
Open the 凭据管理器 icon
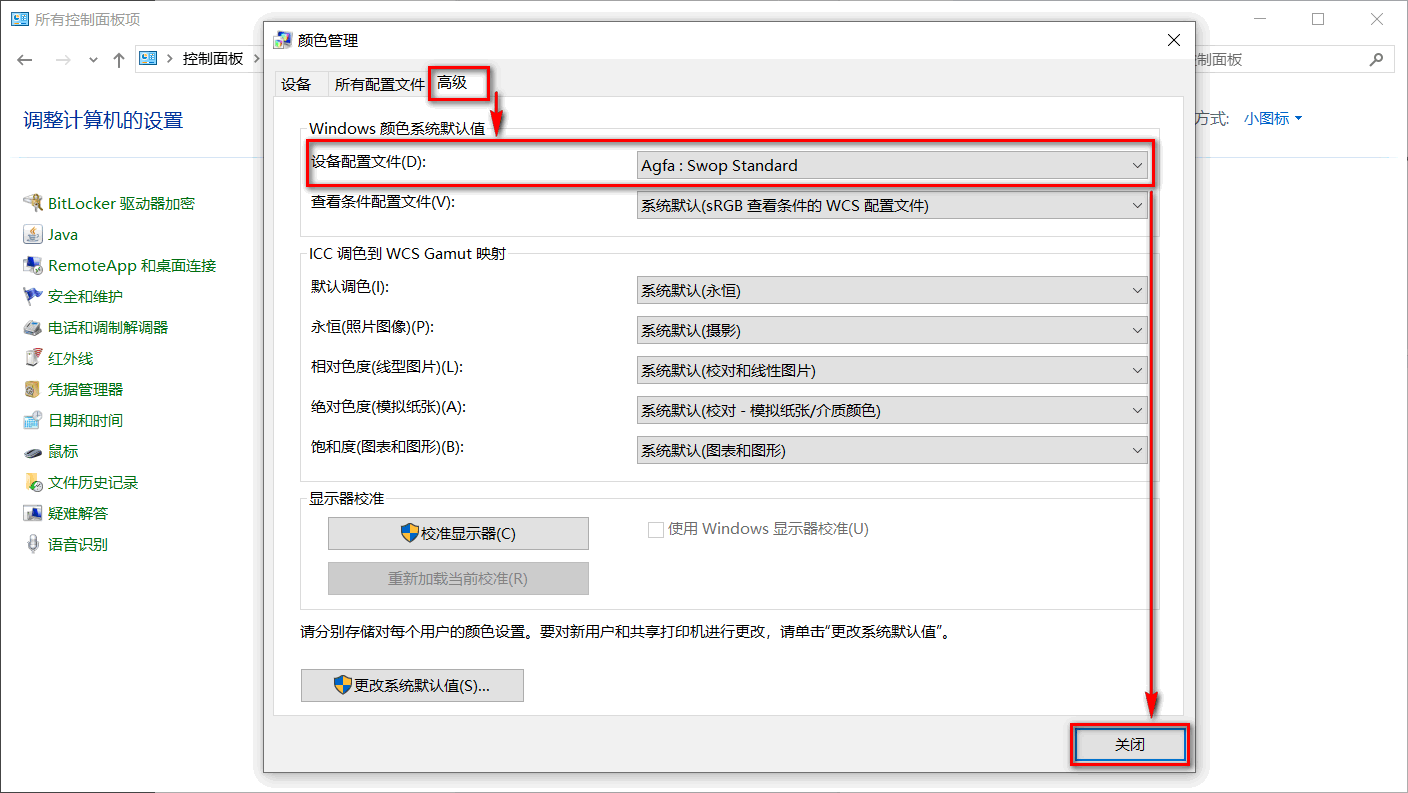[33, 389]
